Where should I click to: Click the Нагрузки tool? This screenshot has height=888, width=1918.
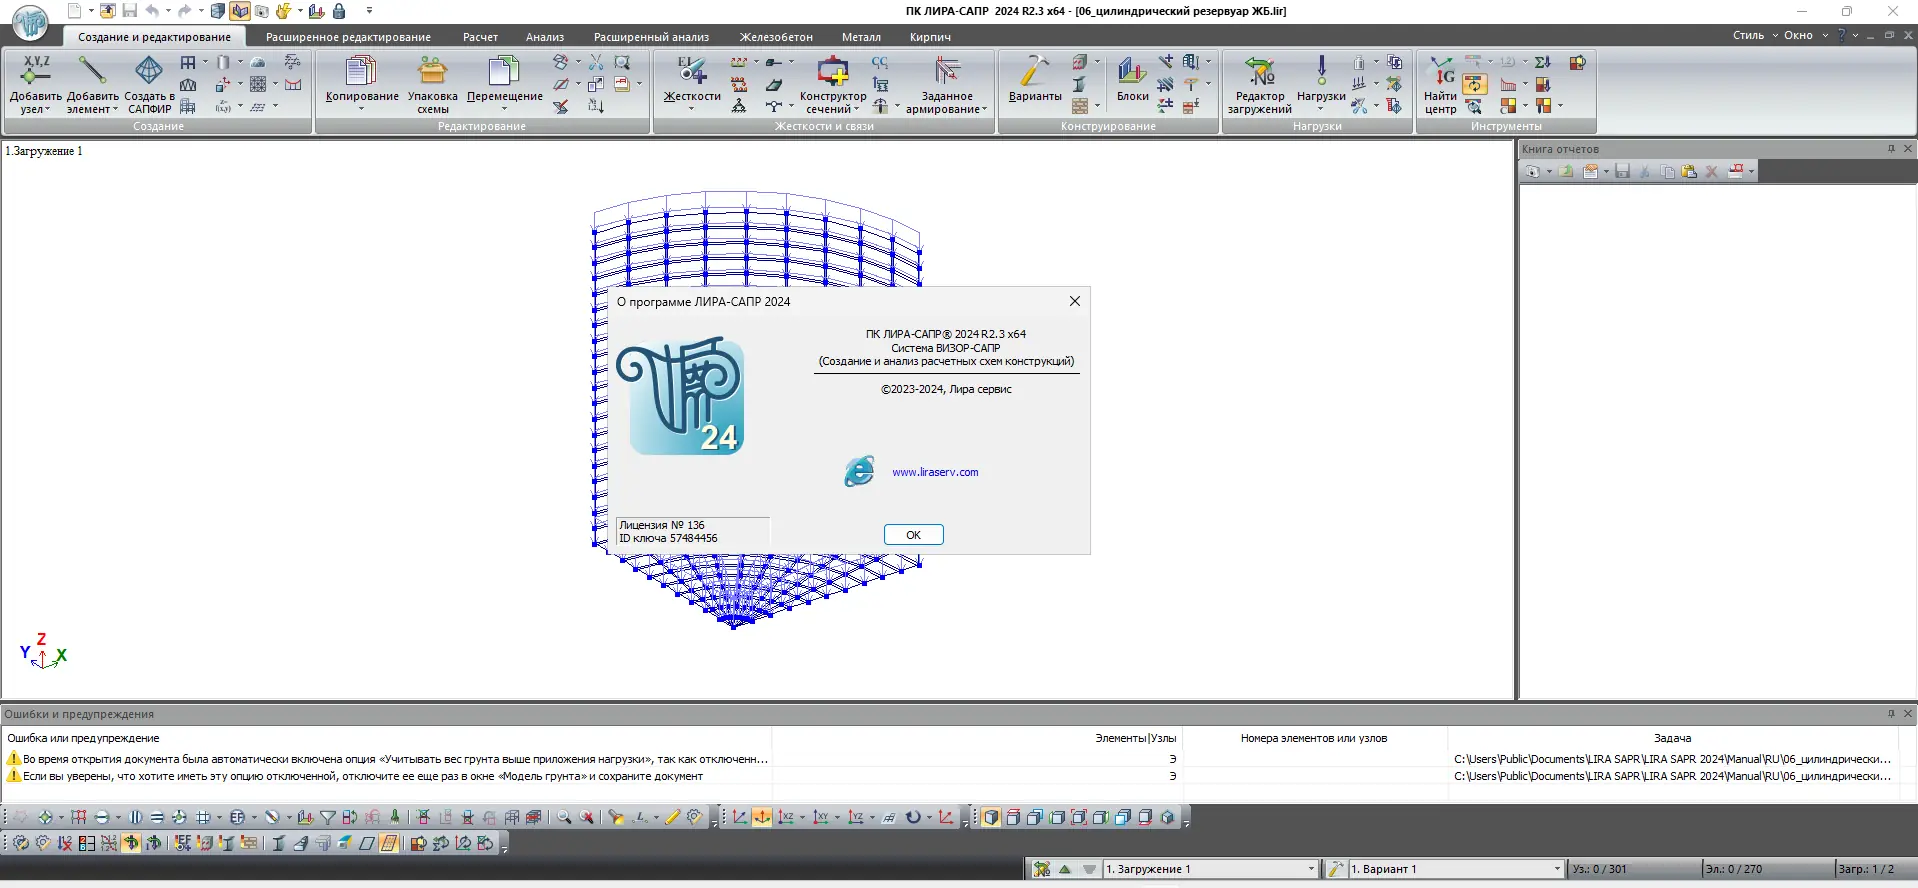pyautogui.click(x=1321, y=84)
